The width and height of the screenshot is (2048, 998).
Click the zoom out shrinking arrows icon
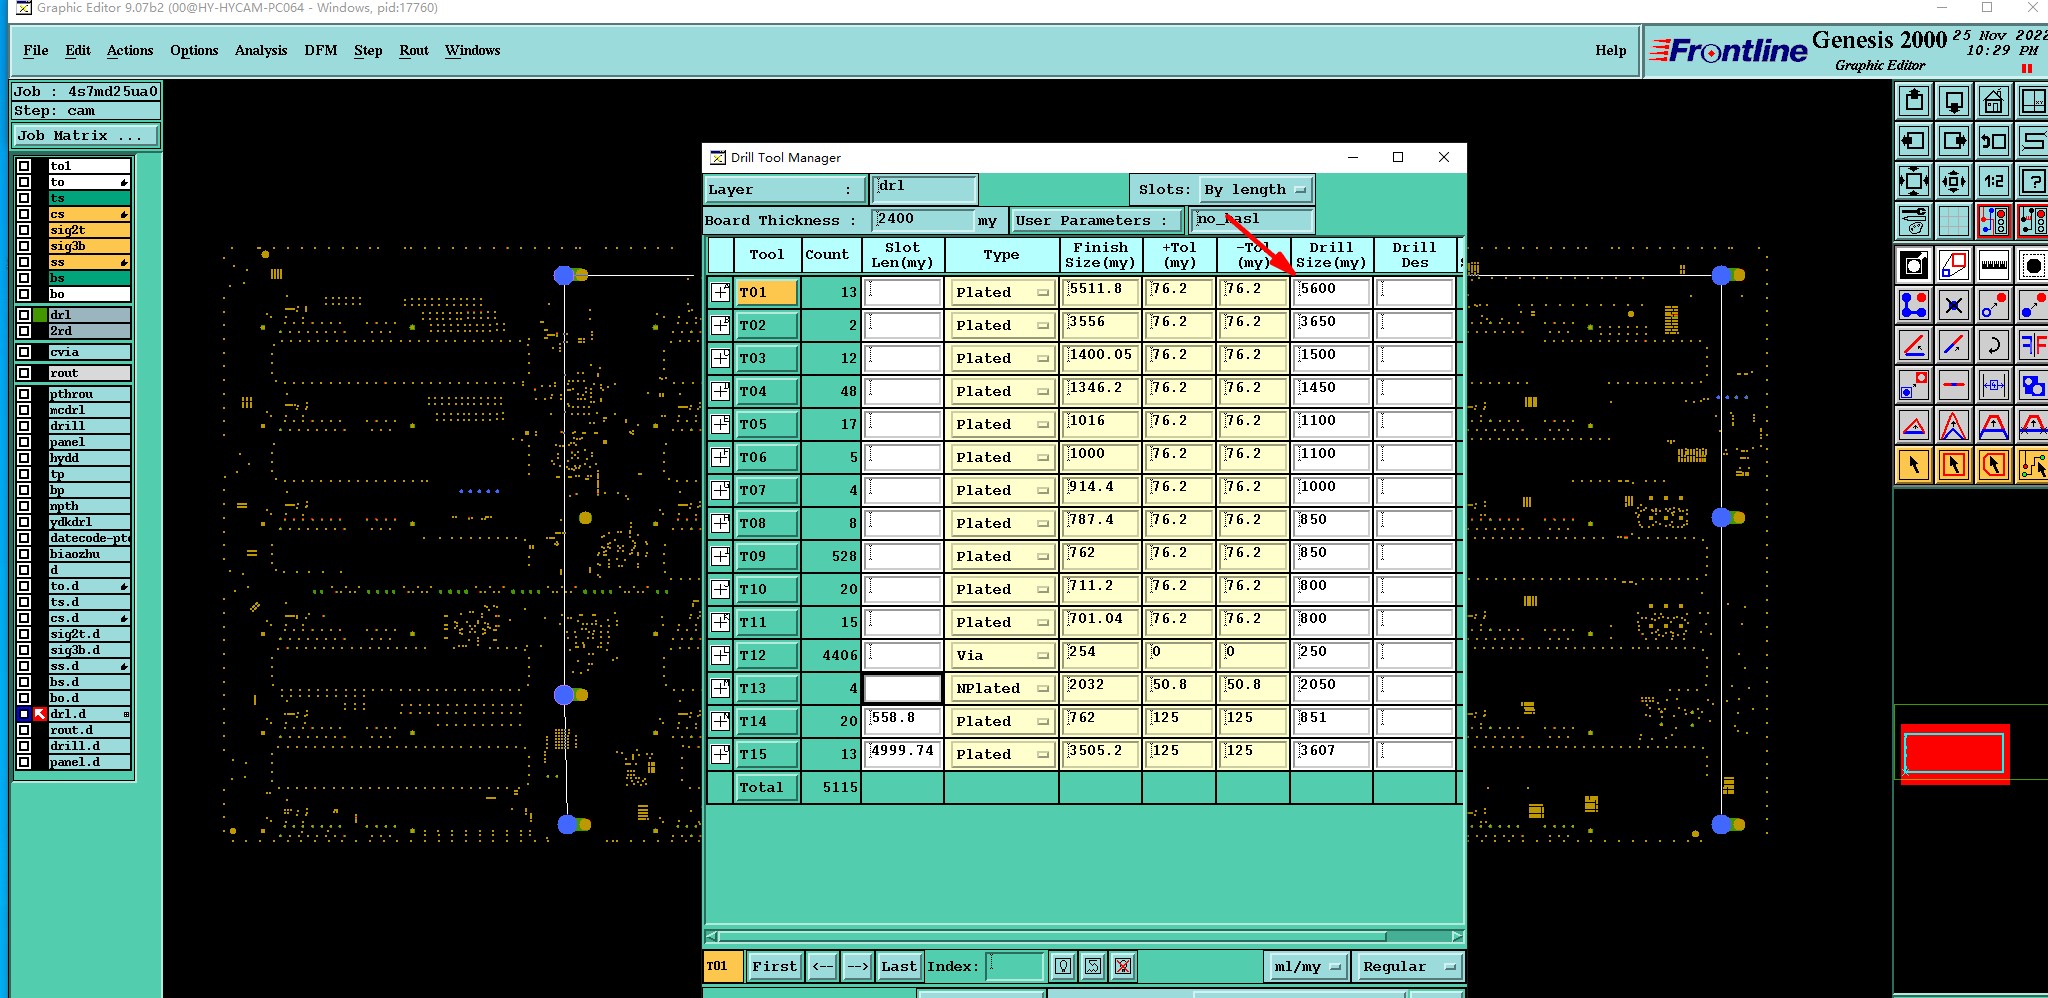tap(1954, 181)
